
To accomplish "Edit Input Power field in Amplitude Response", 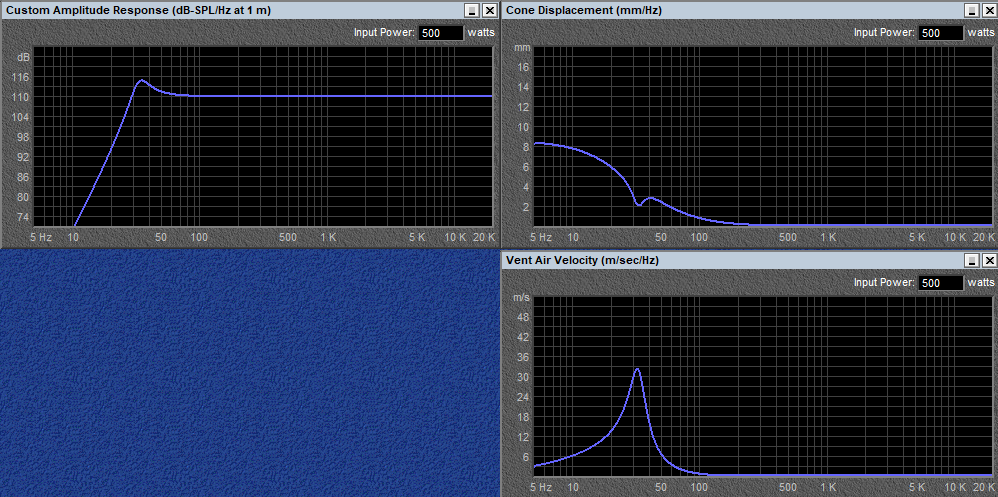I will tap(441, 33).
